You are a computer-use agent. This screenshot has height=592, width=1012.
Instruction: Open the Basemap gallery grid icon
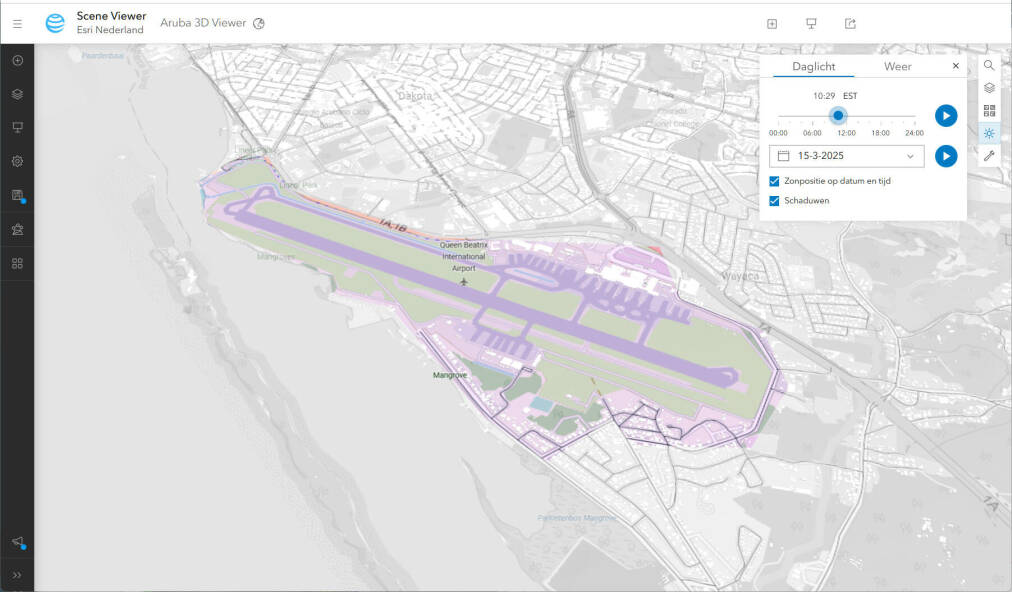pyautogui.click(x=989, y=110)
